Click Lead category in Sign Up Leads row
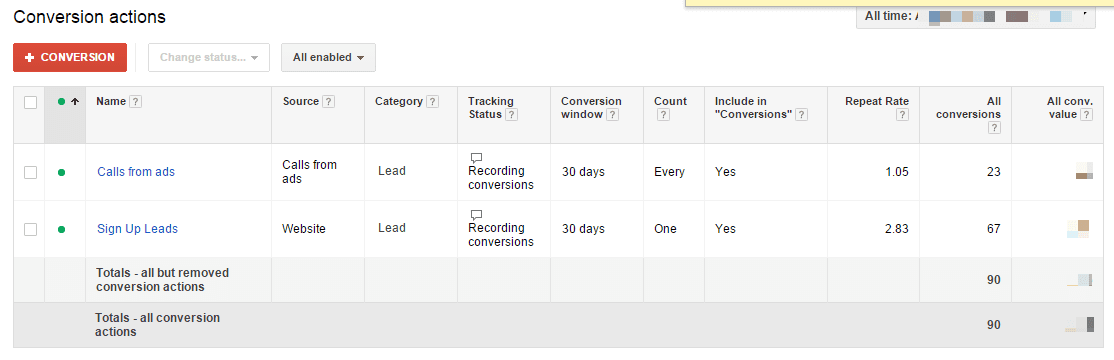 click(391, 228)
